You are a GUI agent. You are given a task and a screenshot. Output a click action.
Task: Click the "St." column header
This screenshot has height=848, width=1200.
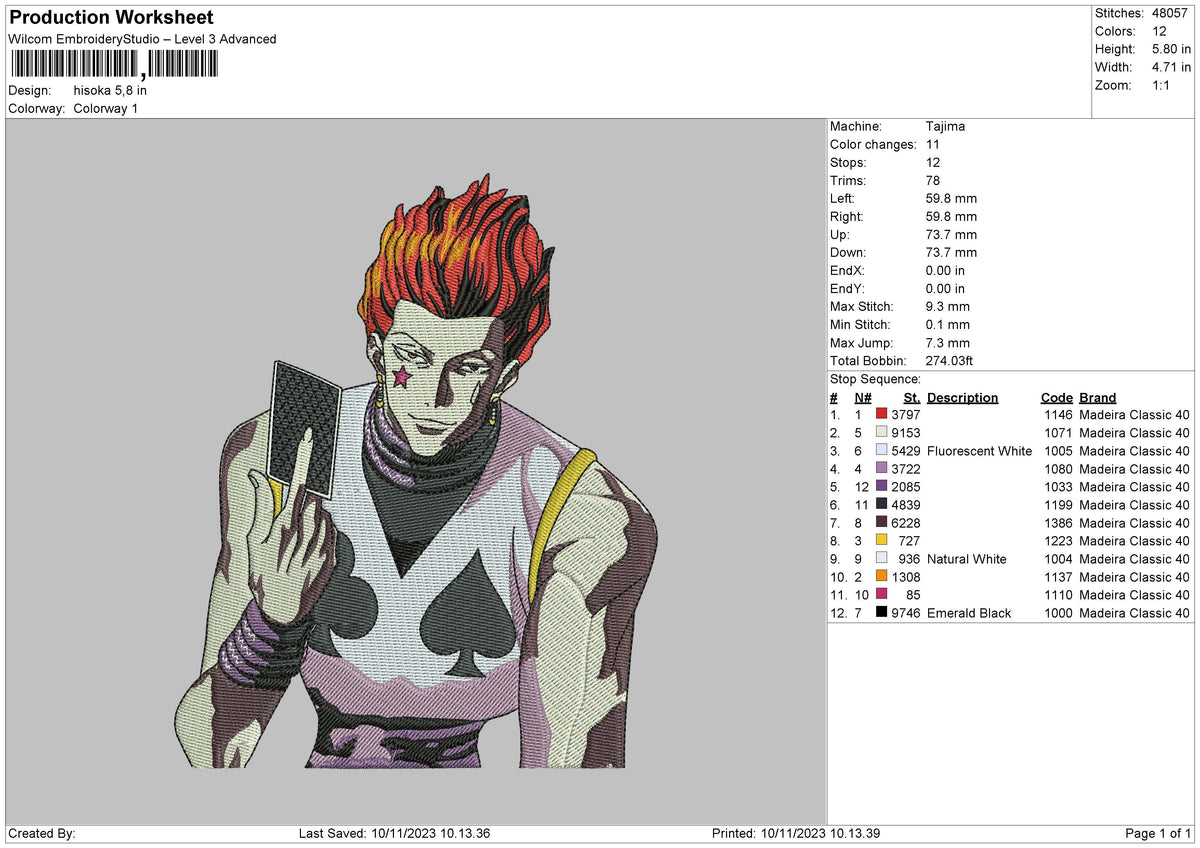tap(912, 397)
